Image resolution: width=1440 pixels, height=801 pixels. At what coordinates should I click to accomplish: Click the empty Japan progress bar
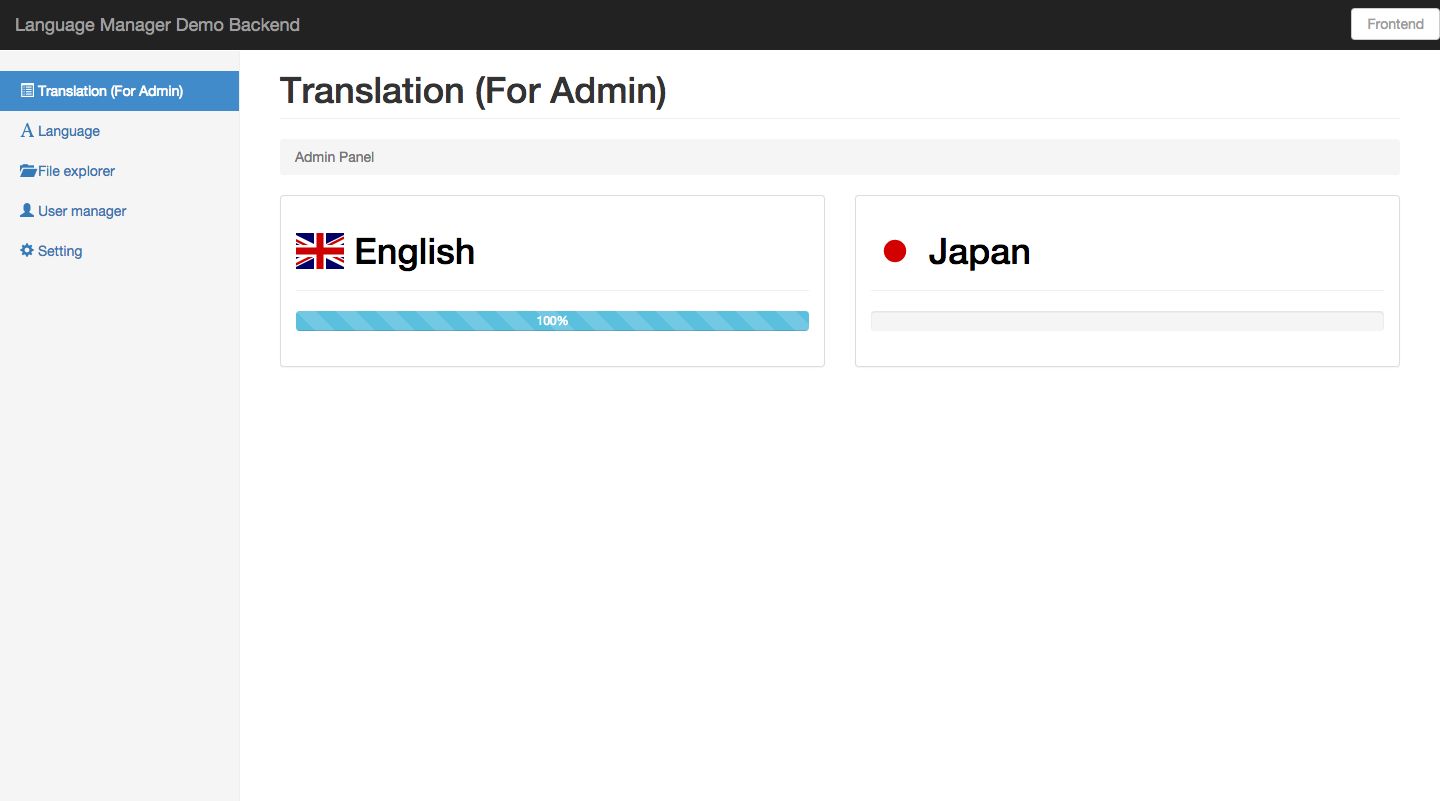pos(1127,321)
